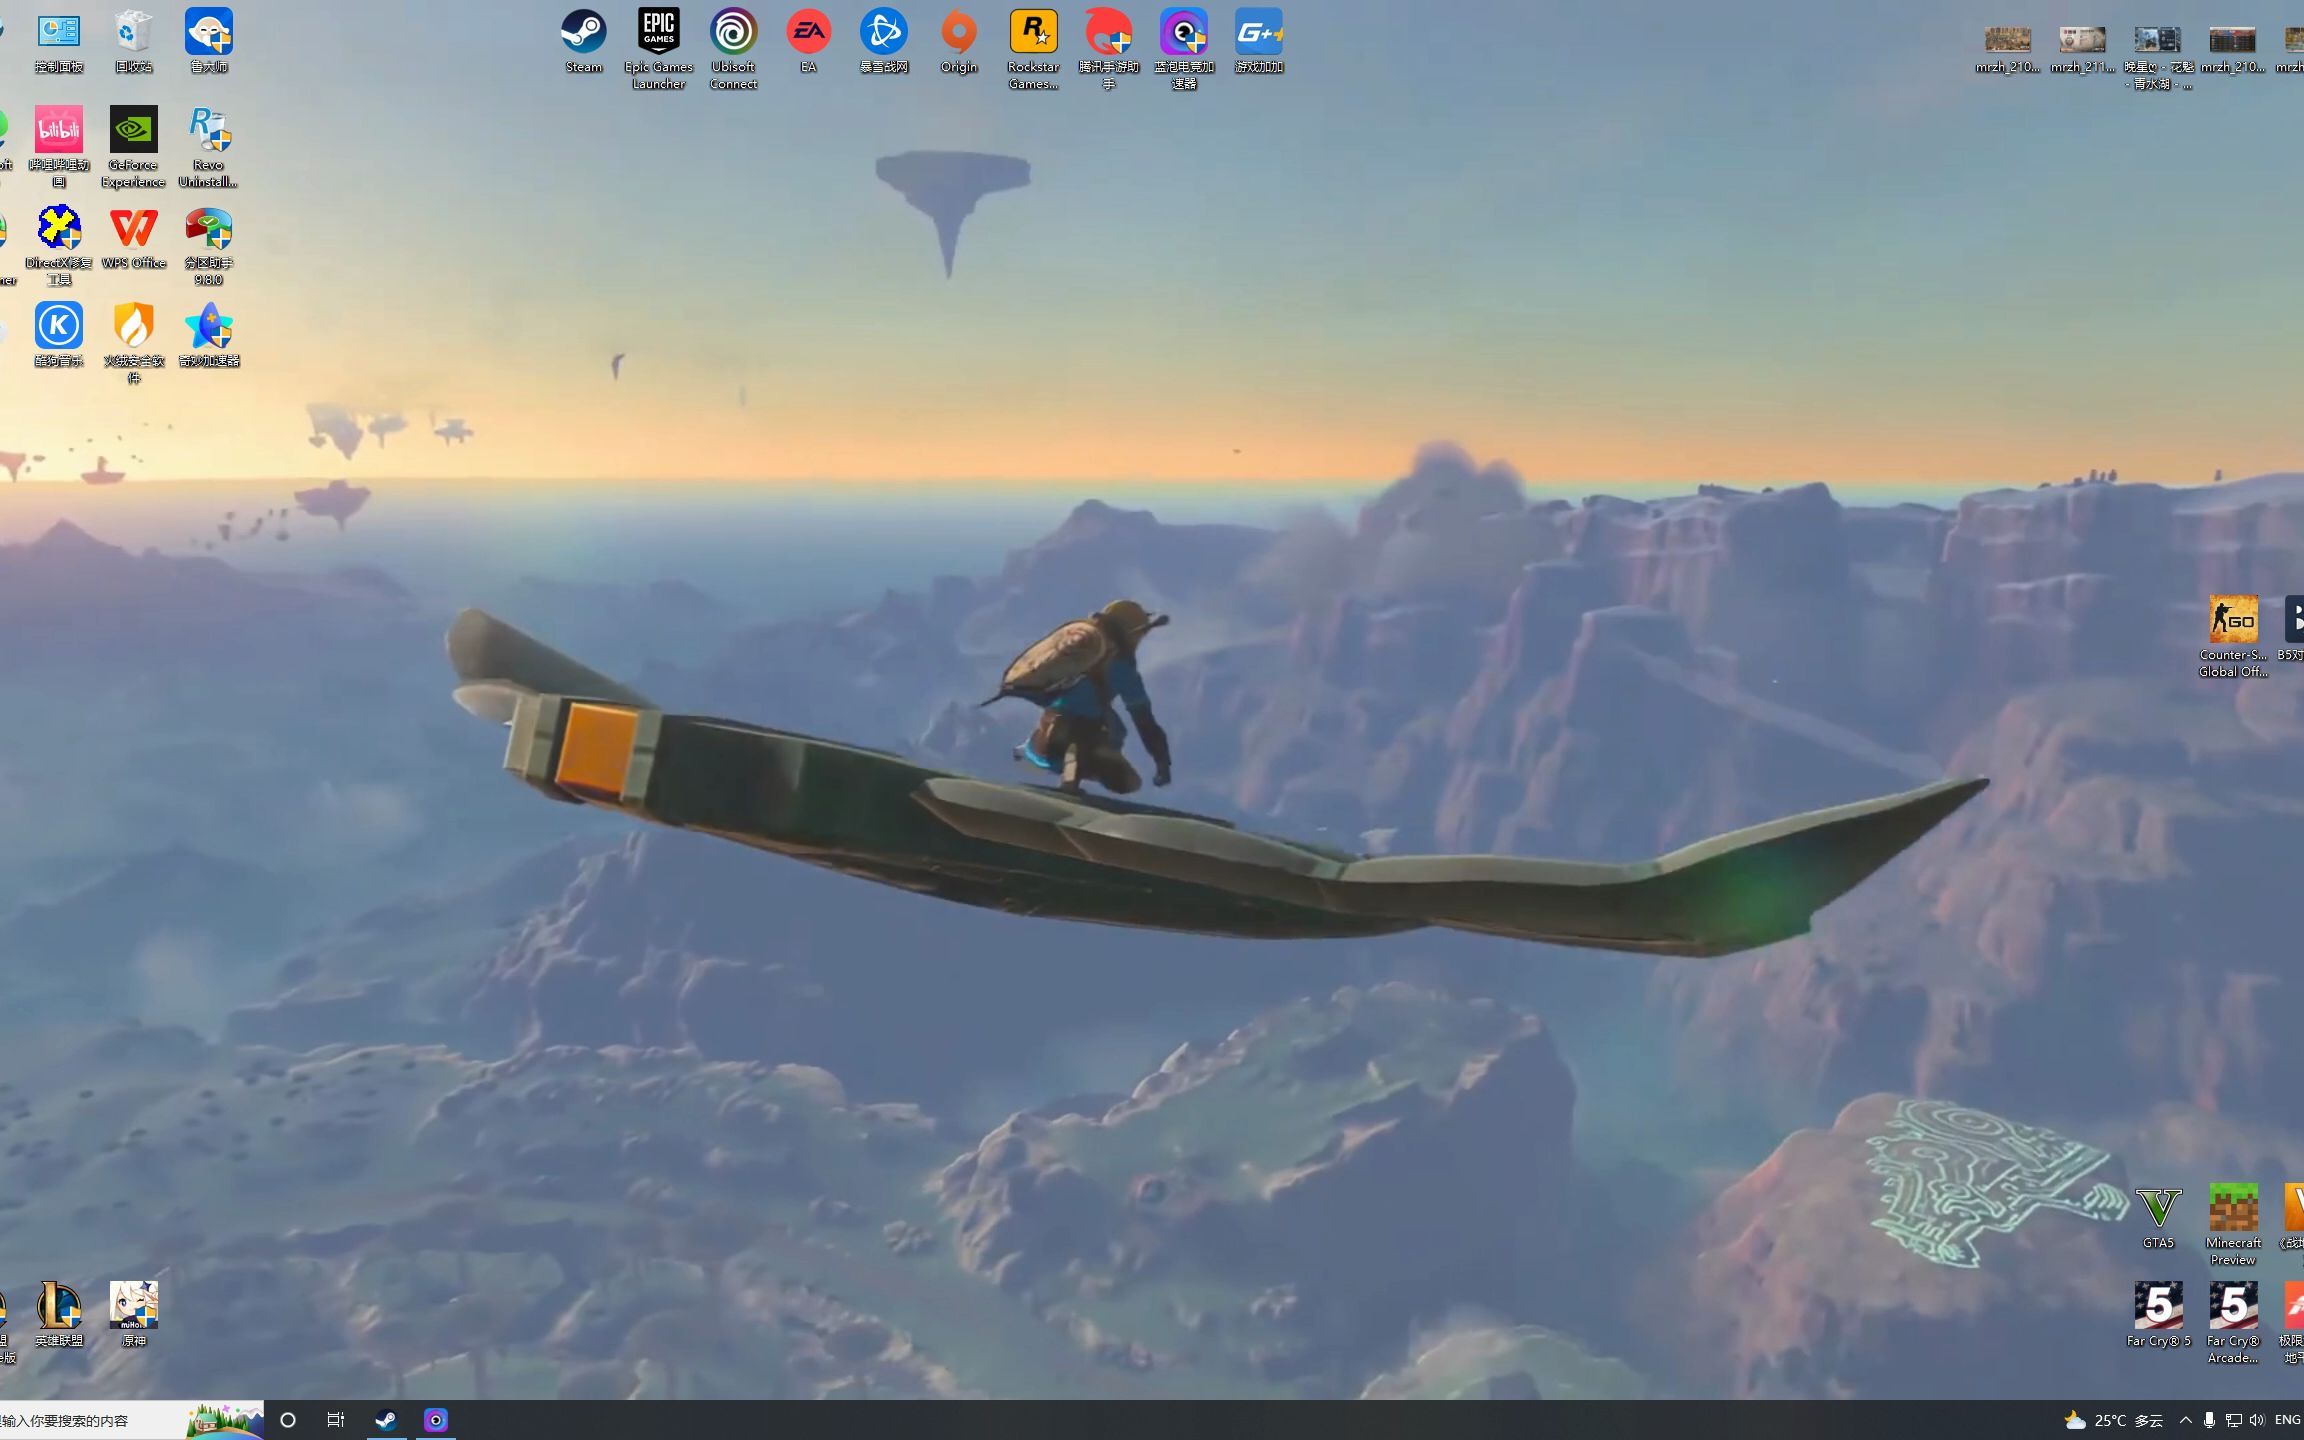The height and width of the screenshot is (1440, 2304).
Task: Open the volume control in system tray
Action: click(x=2257, y=1420)
